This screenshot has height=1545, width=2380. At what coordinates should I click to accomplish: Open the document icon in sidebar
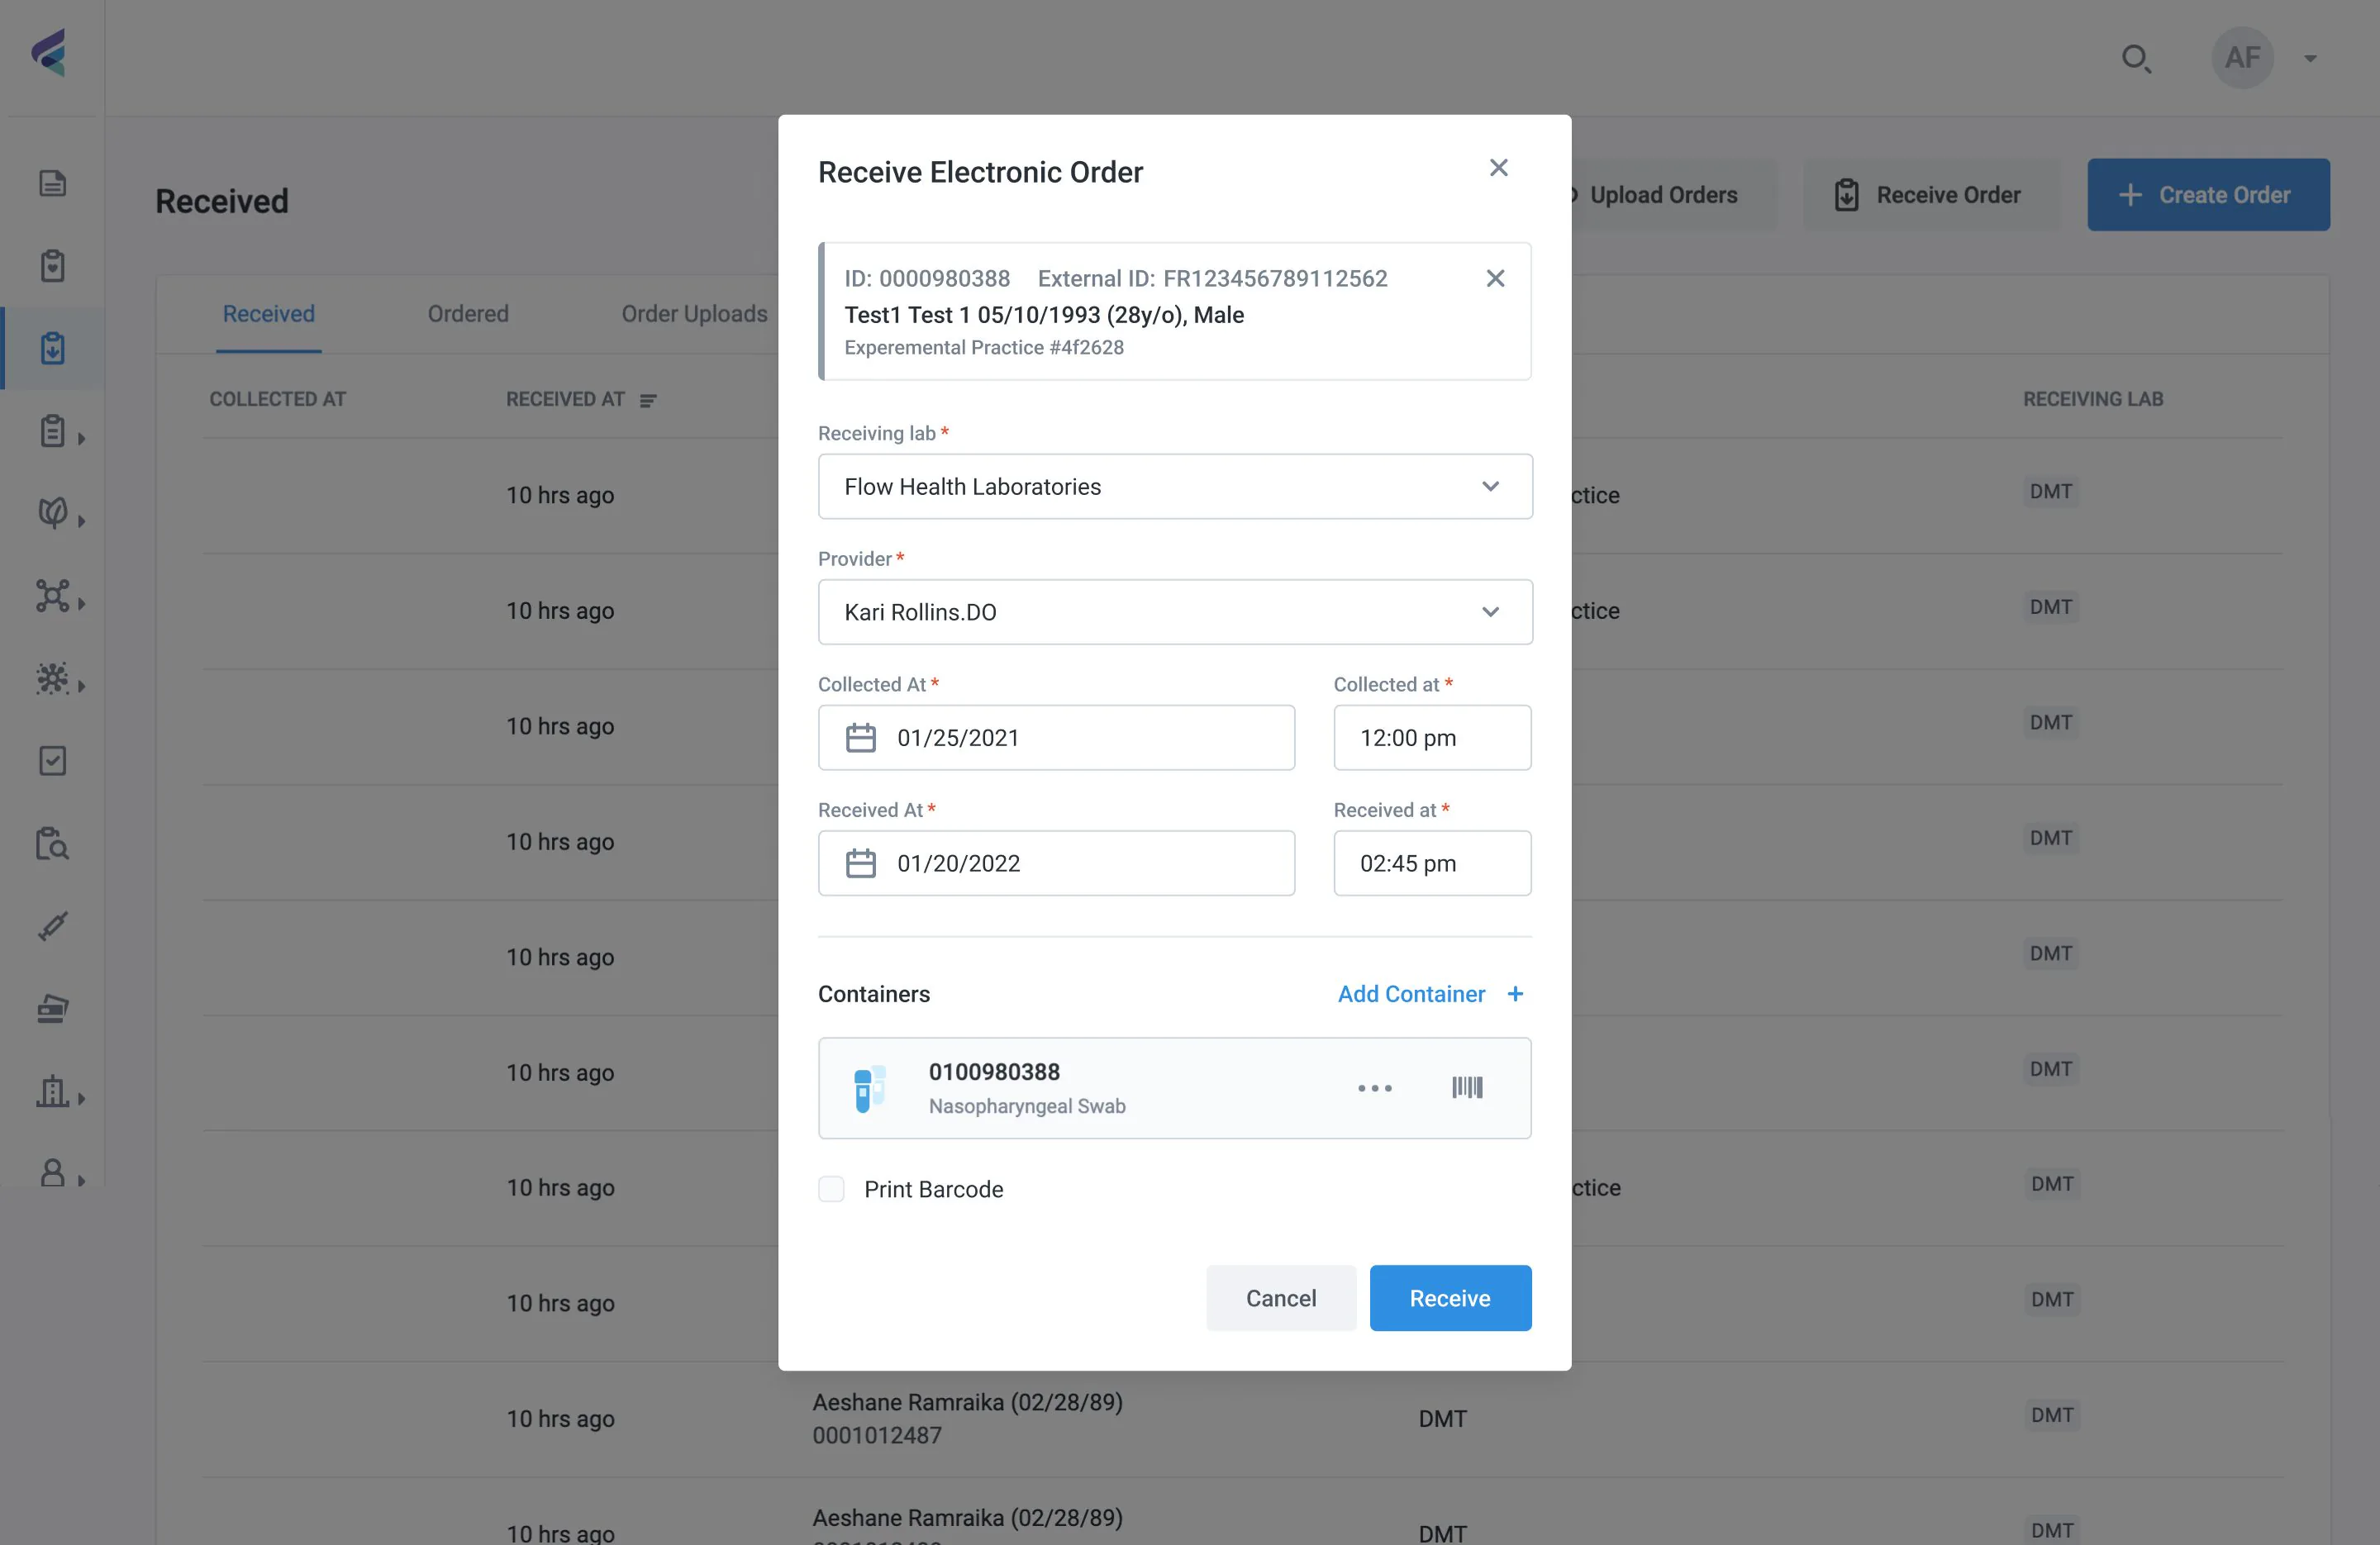[x=52, y=183]
